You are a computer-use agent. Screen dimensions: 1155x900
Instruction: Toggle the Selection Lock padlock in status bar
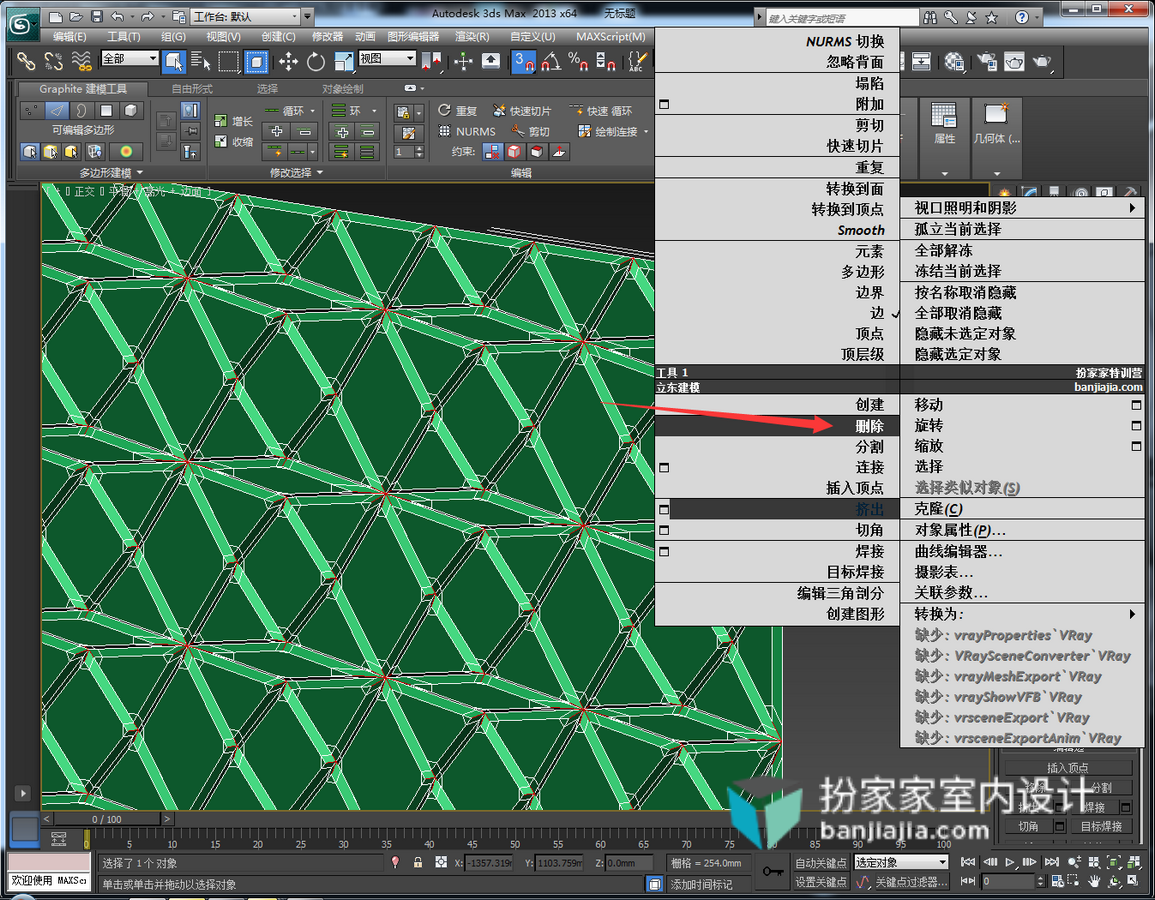418,862
